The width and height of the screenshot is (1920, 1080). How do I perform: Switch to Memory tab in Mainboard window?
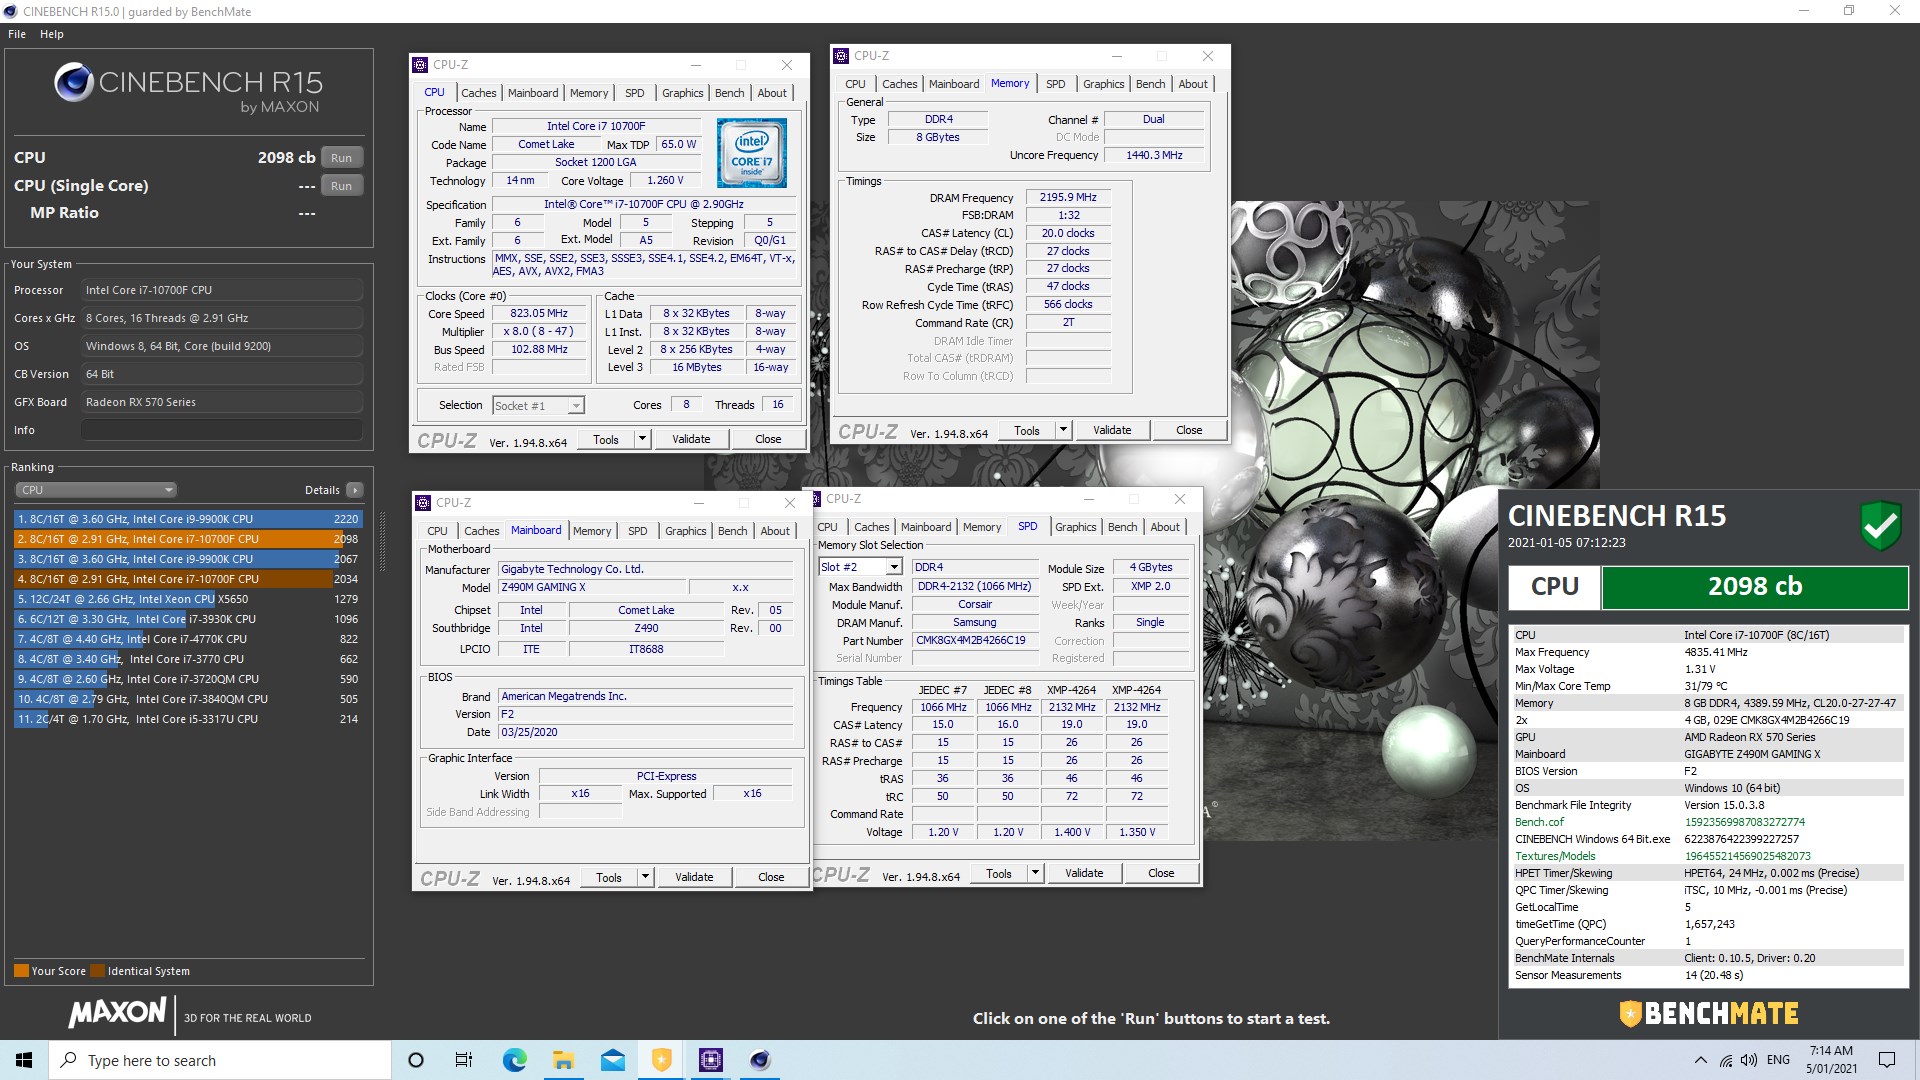pos(592,531)
